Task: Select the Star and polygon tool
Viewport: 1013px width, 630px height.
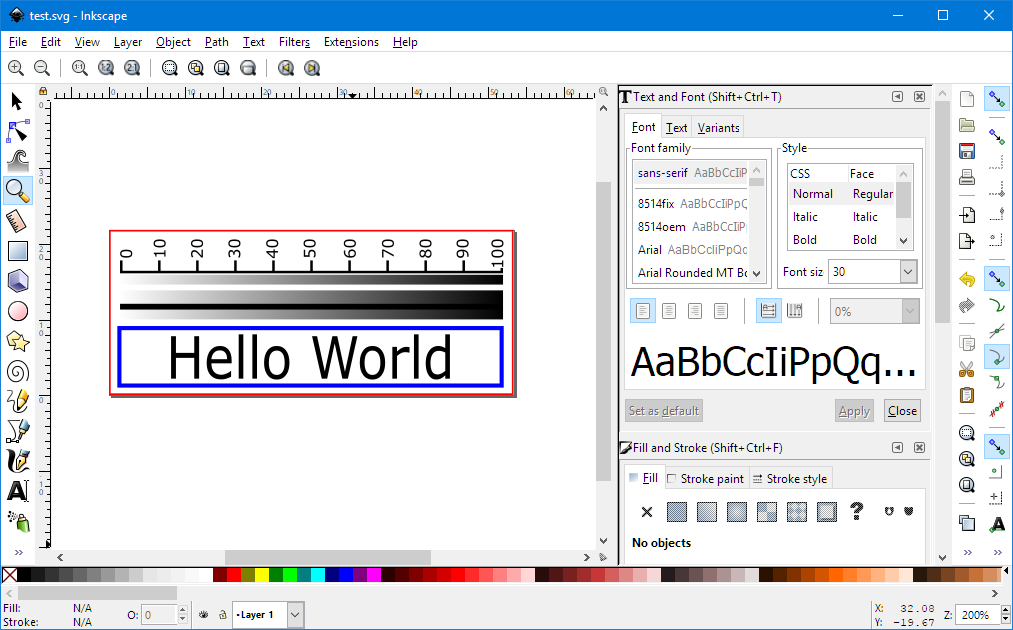Action: tap(17, 341)
